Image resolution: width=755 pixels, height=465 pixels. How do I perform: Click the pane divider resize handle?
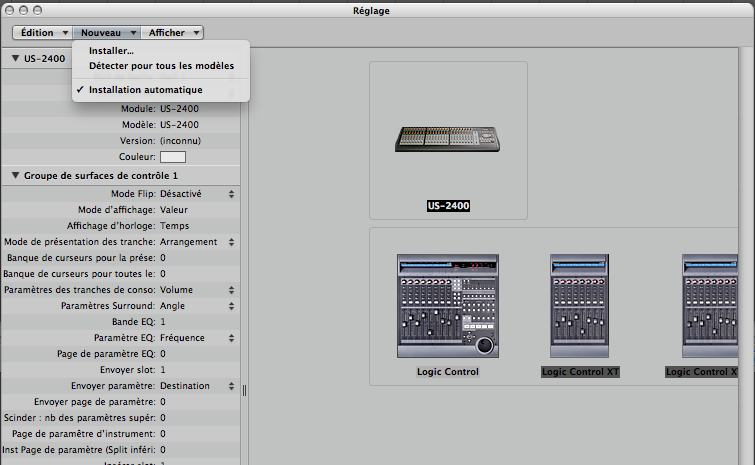point(245,390)
